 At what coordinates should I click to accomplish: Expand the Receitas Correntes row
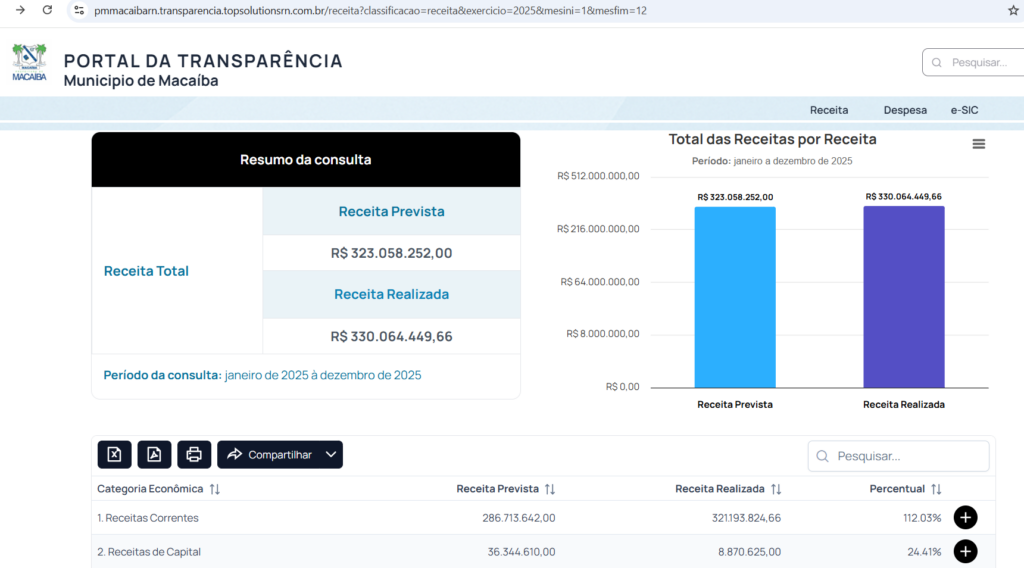pyautogui.click(x=965, y=518)
